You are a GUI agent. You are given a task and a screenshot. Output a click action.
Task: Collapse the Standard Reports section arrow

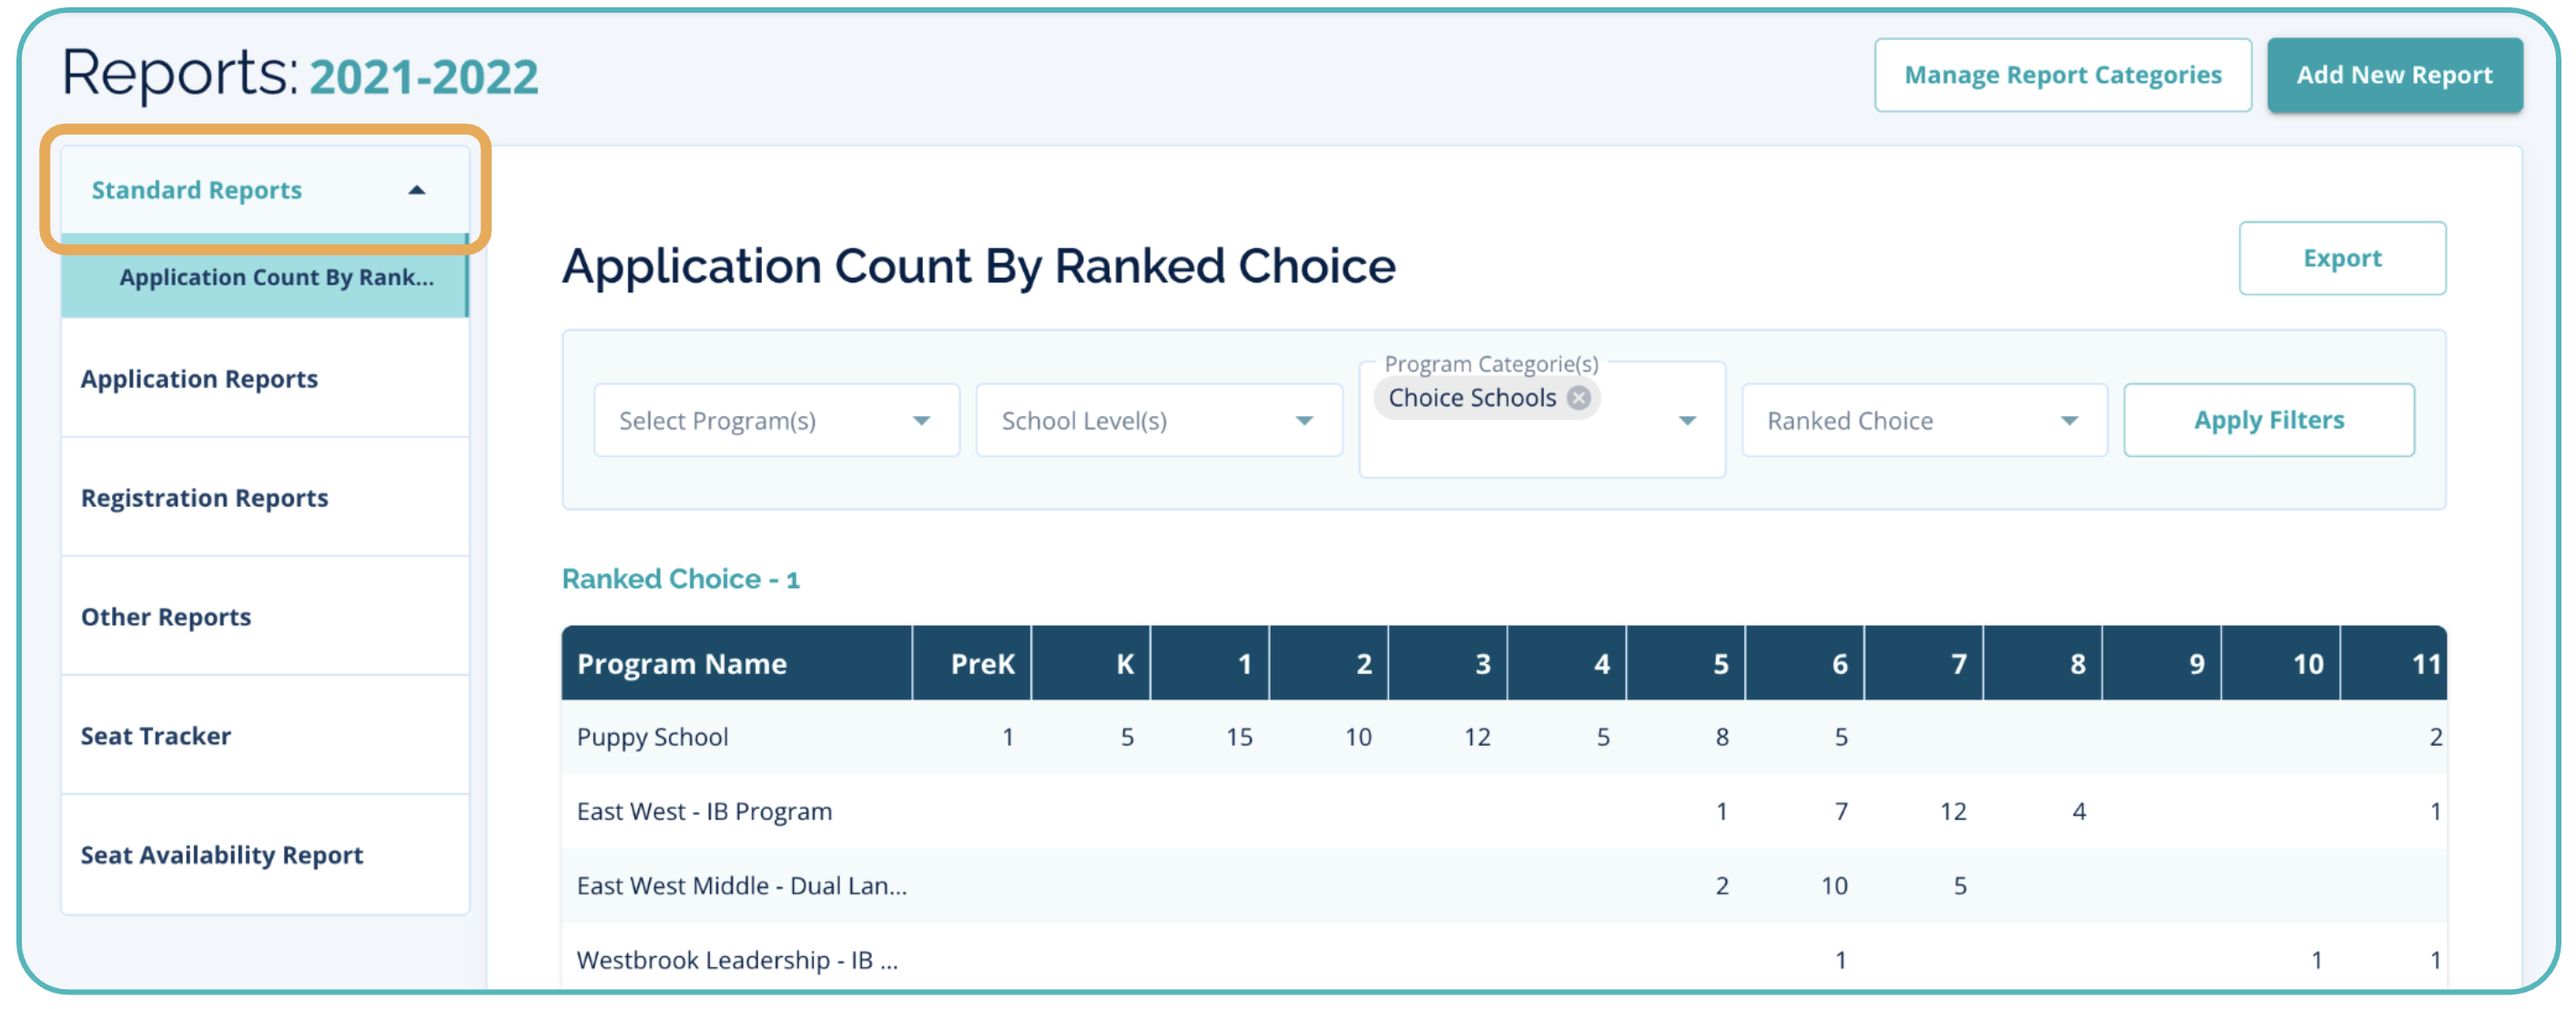(x=417, y=190)
